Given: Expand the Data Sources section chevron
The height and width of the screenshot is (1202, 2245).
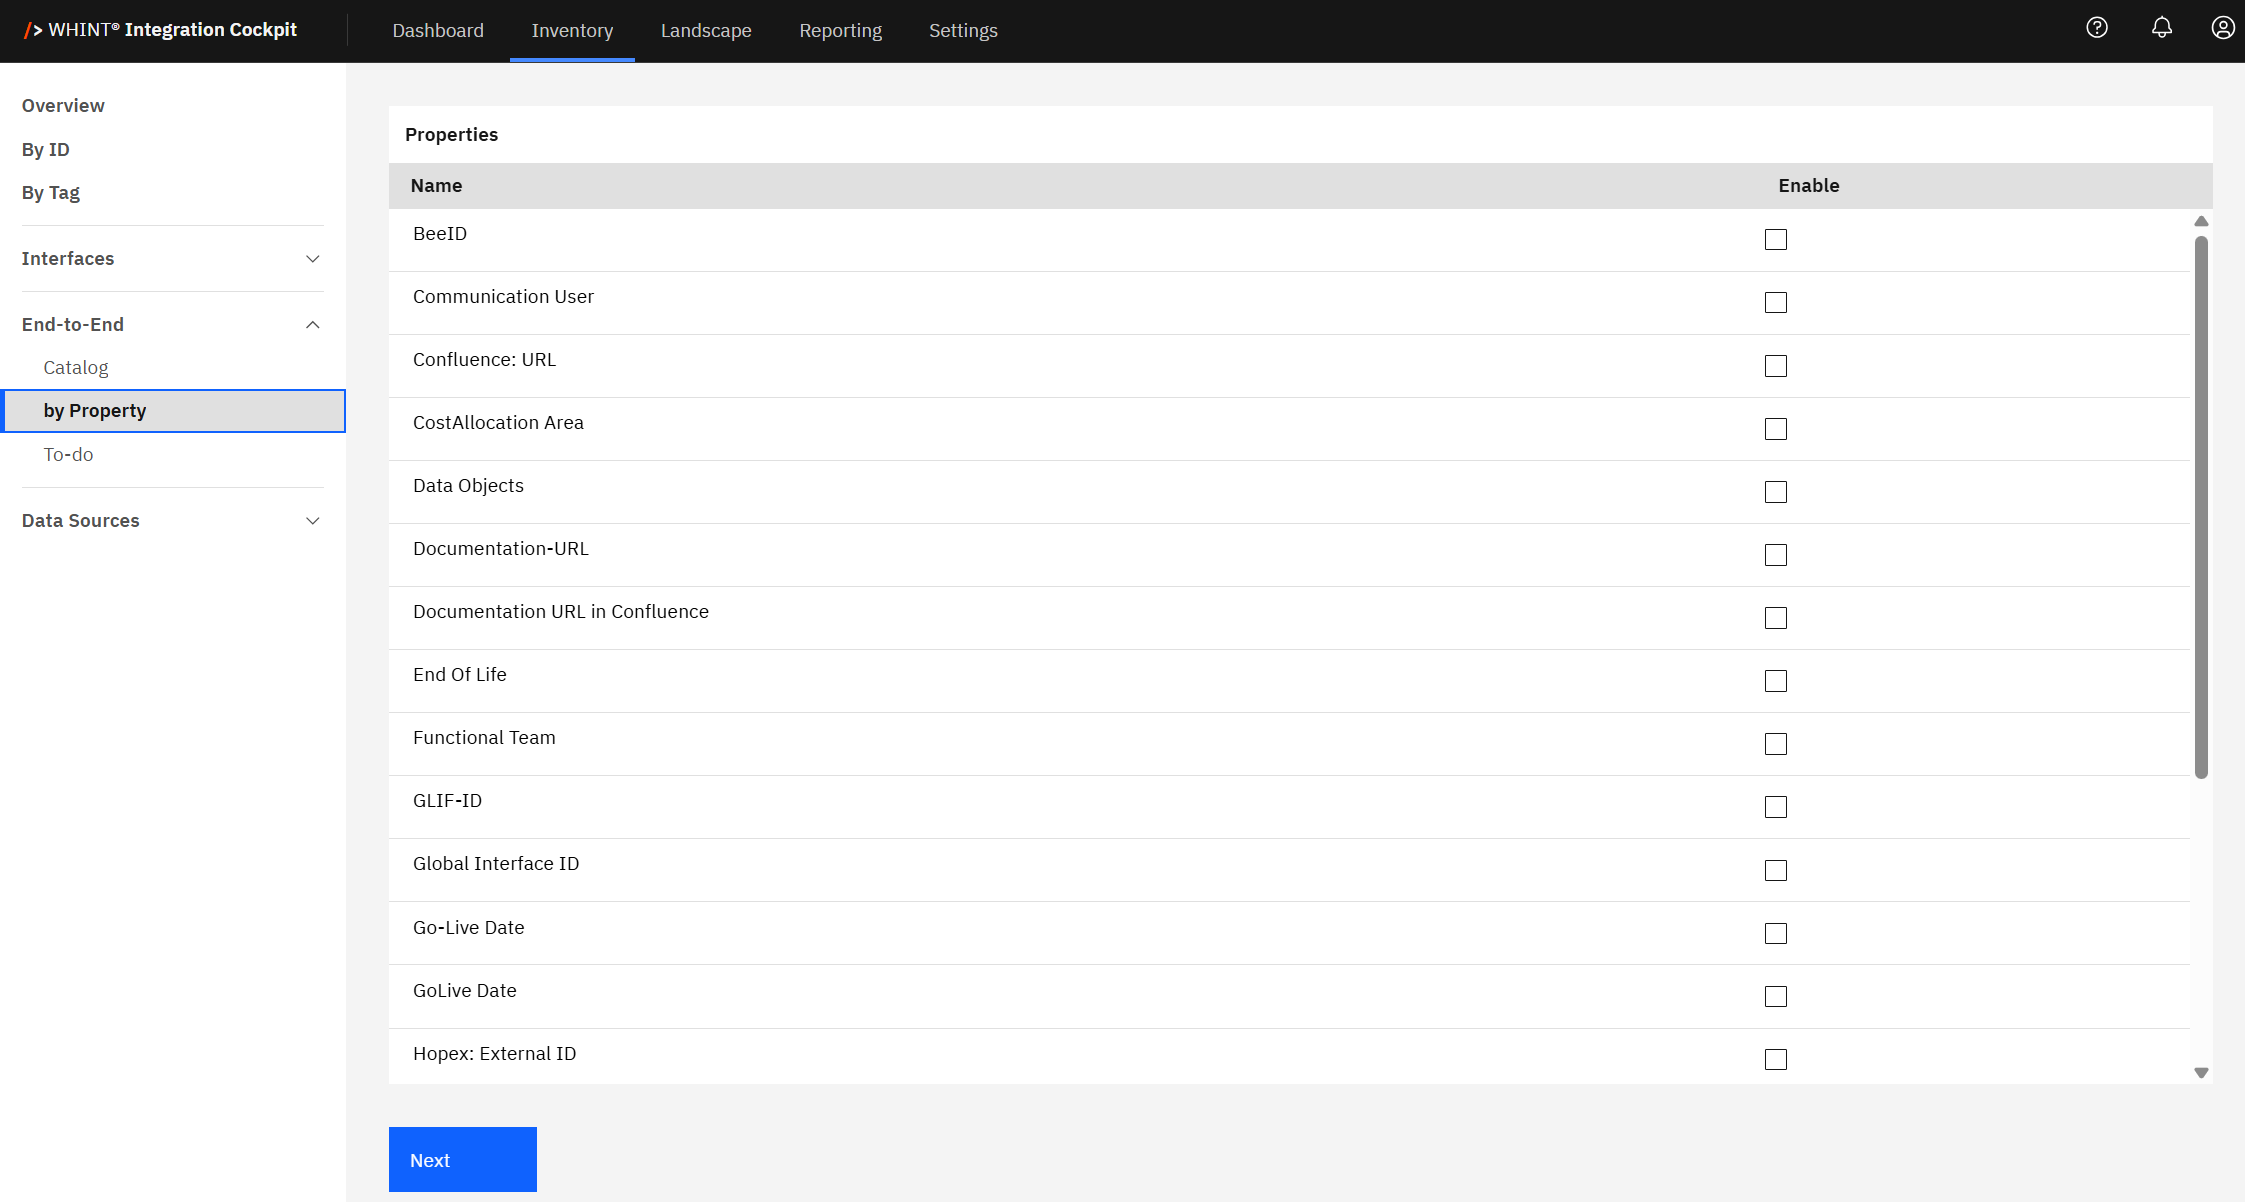Looking at the screenshot, I should [x=312, y=521].
